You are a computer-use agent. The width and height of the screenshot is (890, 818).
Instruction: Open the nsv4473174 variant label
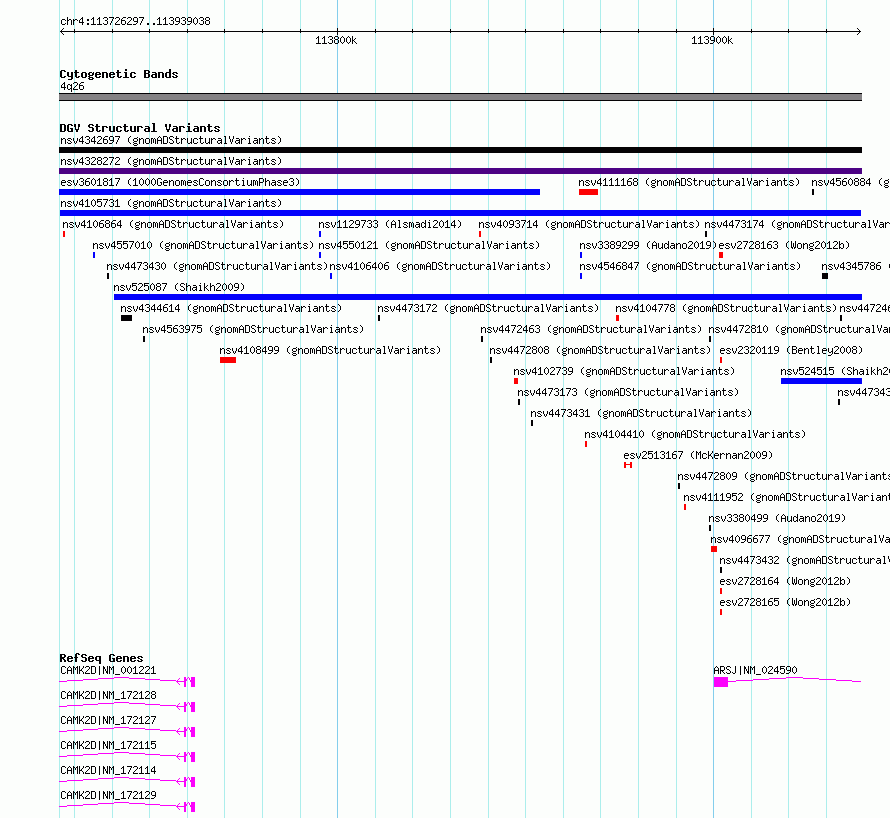(x=797, y=224)
